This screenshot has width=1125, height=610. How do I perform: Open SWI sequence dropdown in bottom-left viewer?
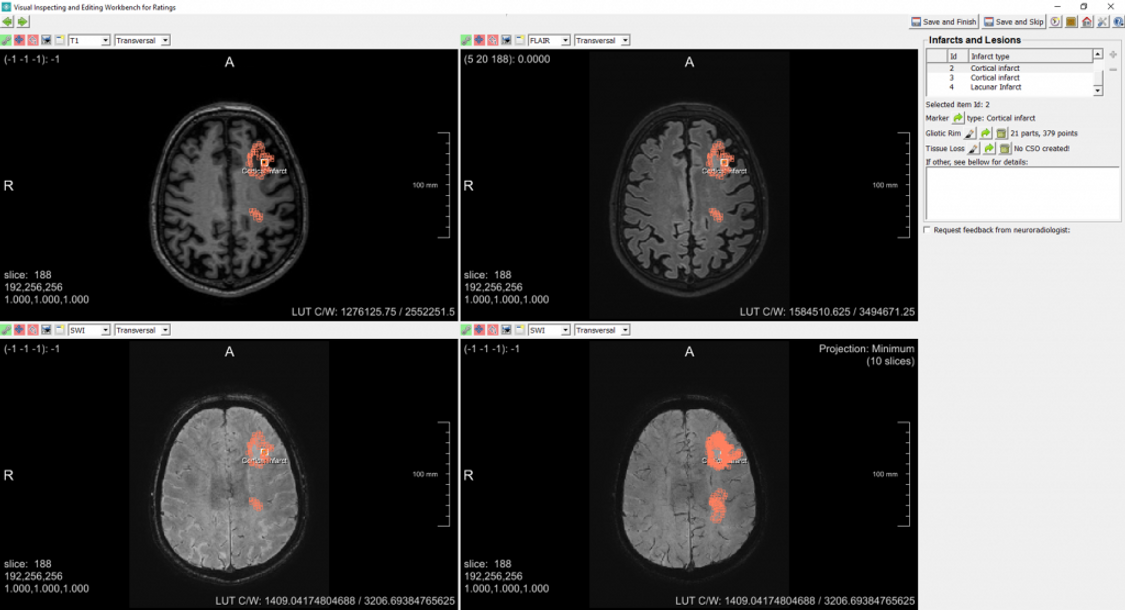tap(89, 330)
